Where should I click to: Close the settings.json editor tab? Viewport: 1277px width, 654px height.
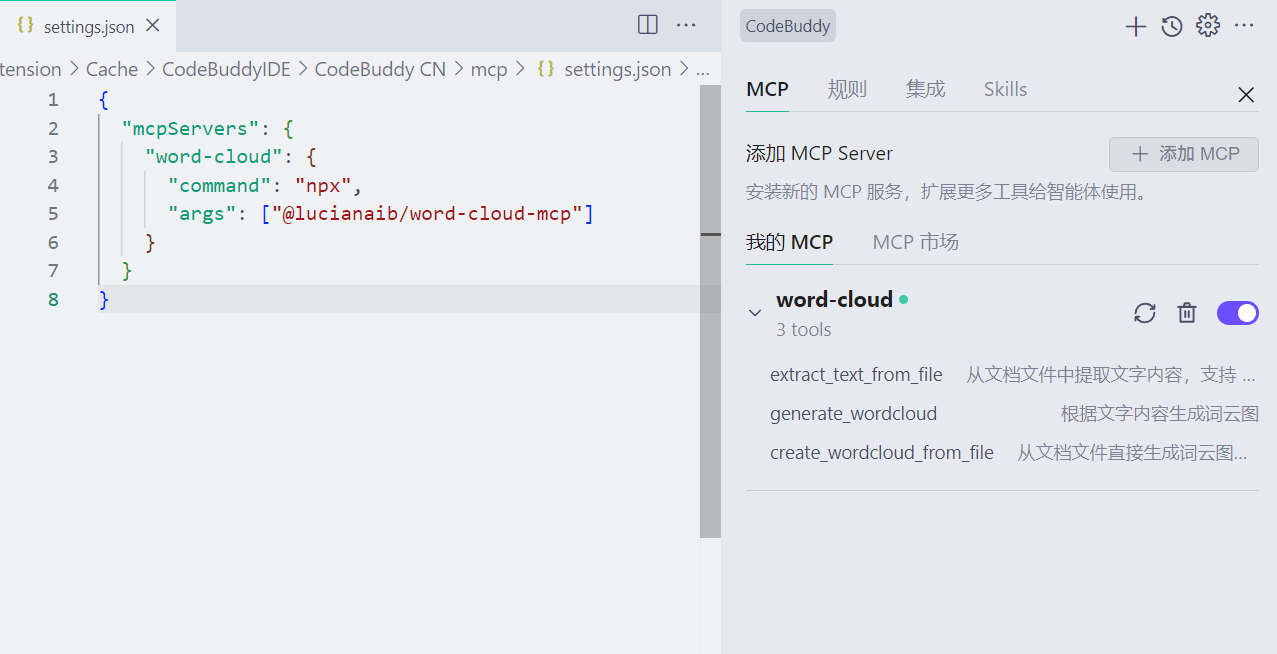pyautogui.click(x=152, y=26)
